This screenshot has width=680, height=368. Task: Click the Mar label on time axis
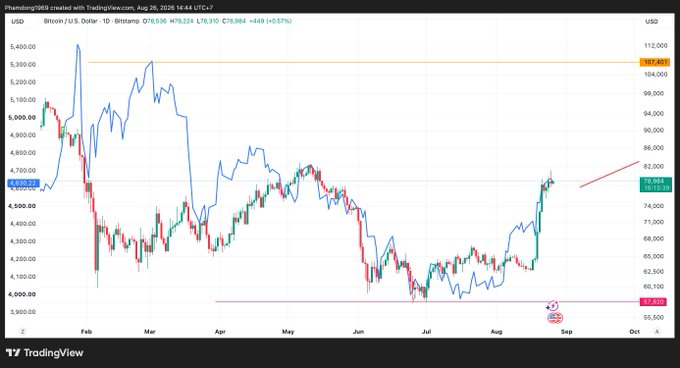click(150, 332)
